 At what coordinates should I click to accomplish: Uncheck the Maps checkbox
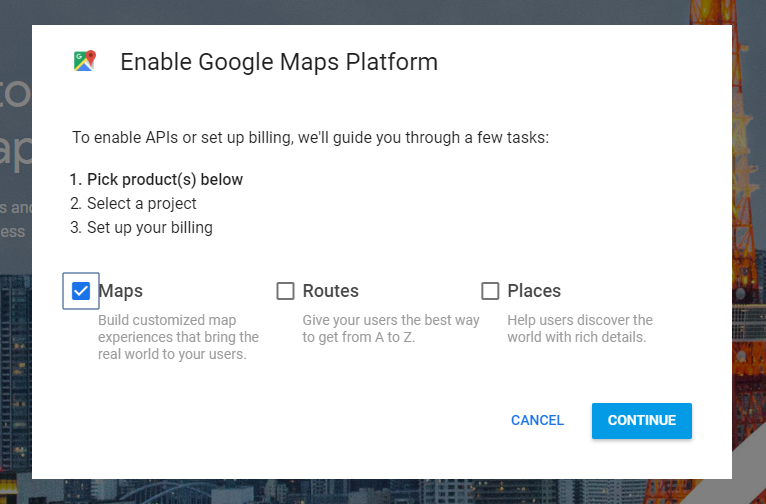[x=81, y=291]
